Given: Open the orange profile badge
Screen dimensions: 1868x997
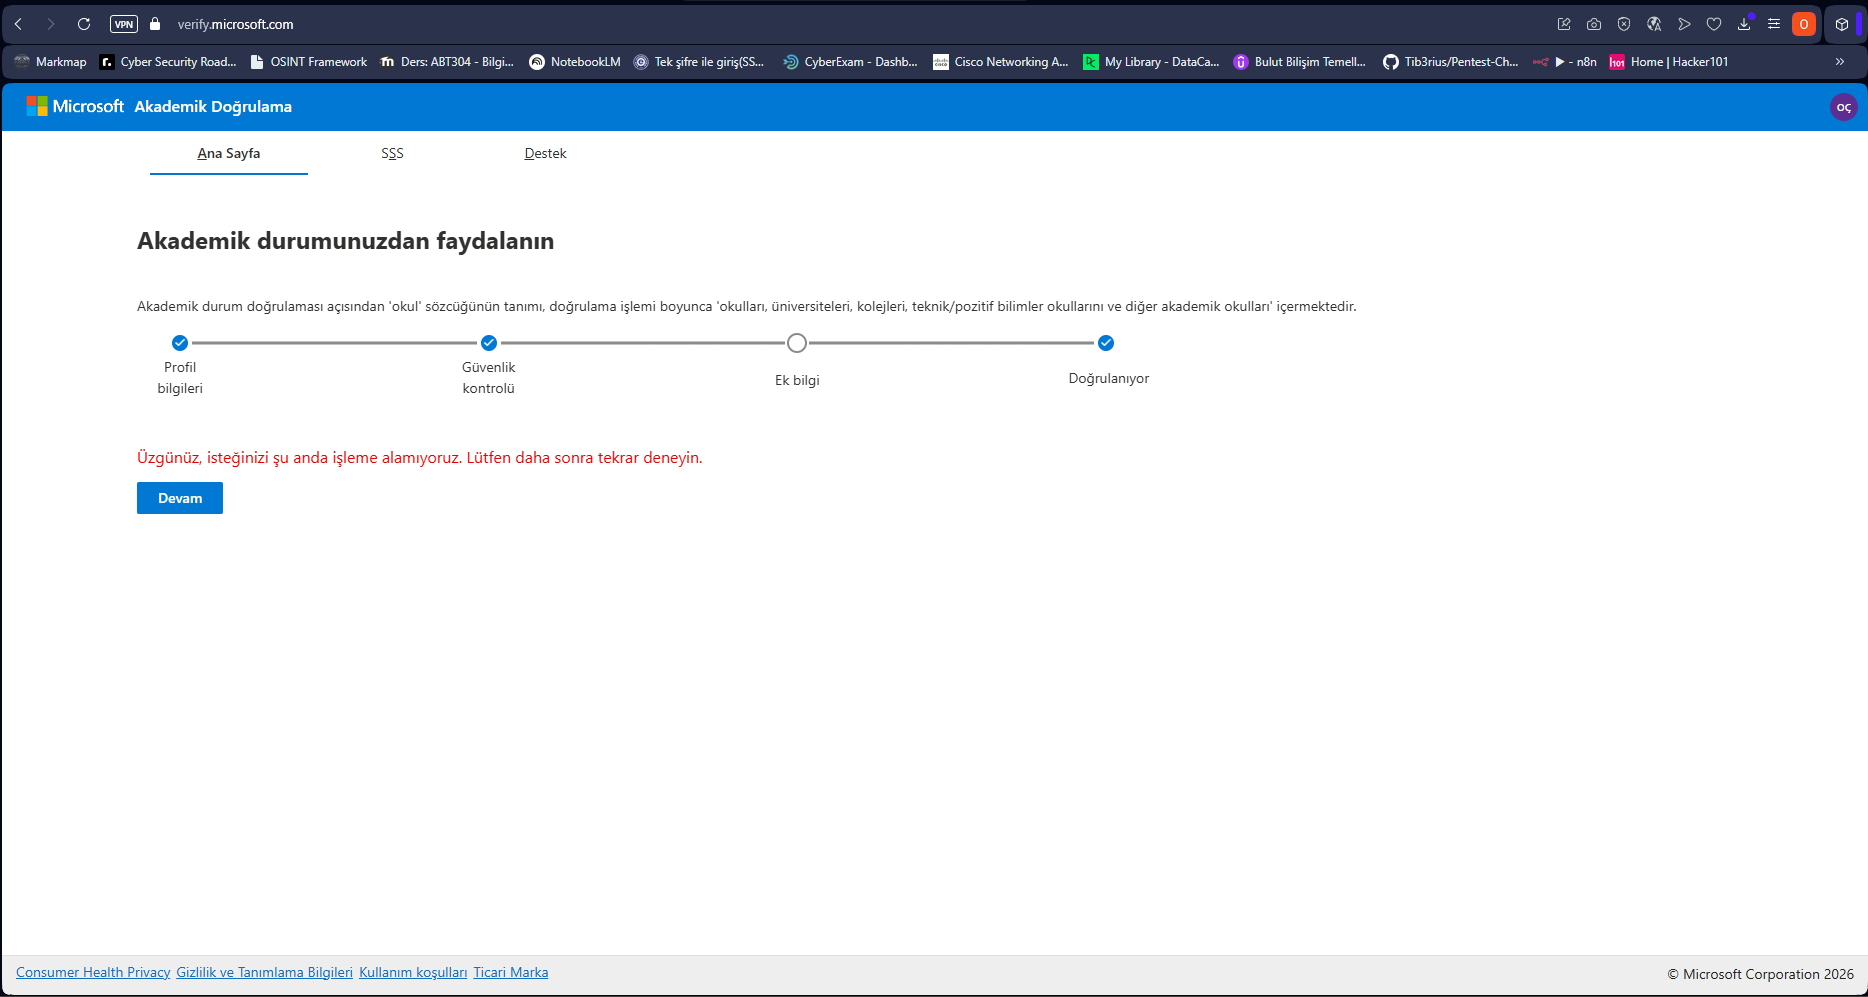Looking at the screenshot, I should 1804,24.
